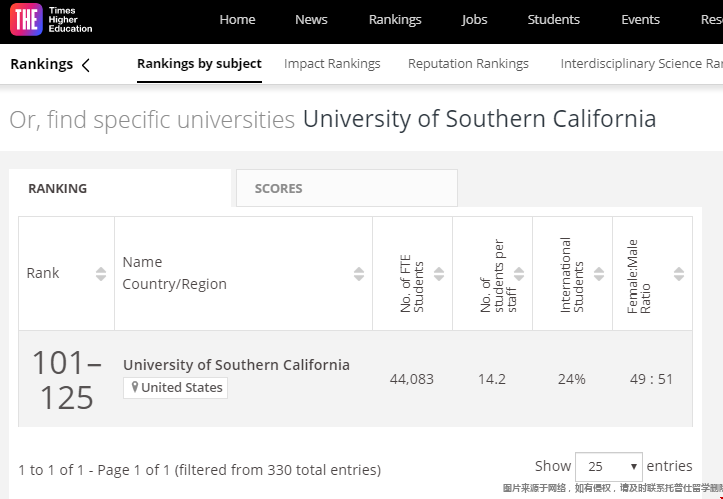Open the Jobs menu item
This screenshot has height=499, width=723.
click(x=474, y=20)
